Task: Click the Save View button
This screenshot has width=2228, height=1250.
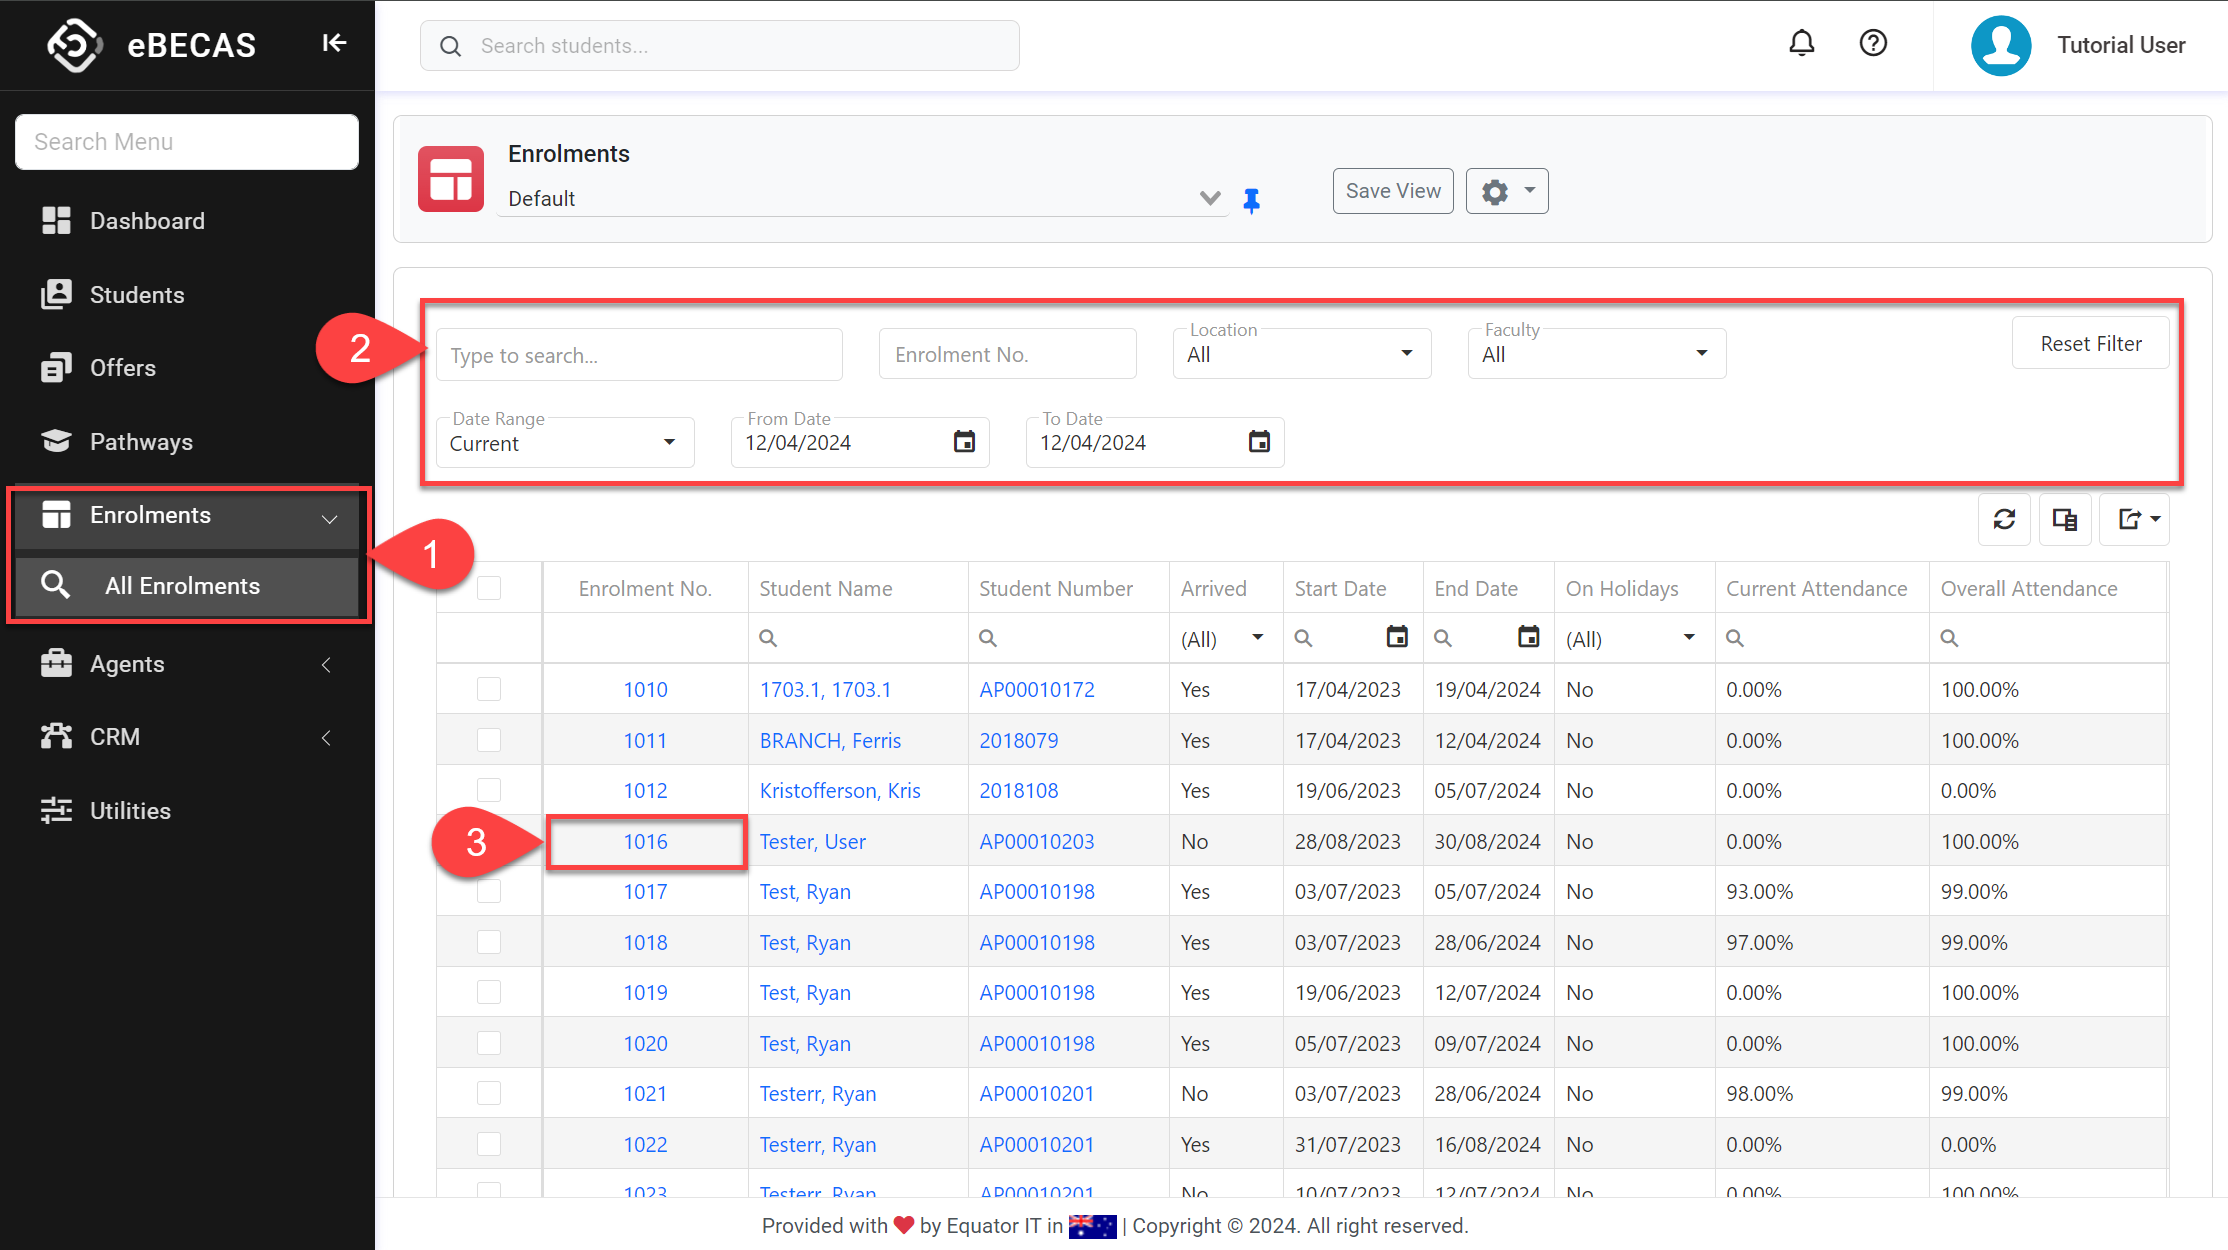Action: click(x=1392, y=191)
